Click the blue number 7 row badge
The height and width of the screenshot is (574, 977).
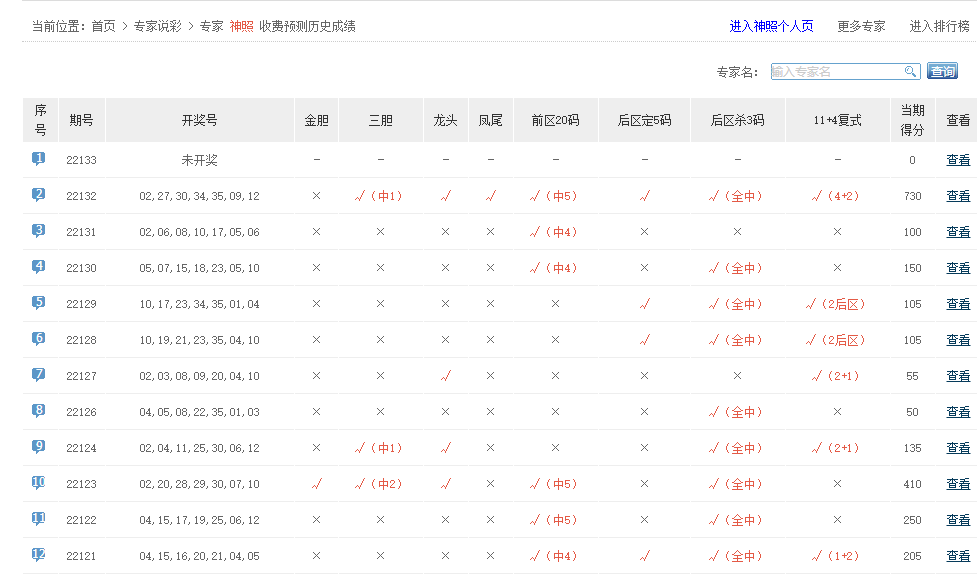(39, 375)
